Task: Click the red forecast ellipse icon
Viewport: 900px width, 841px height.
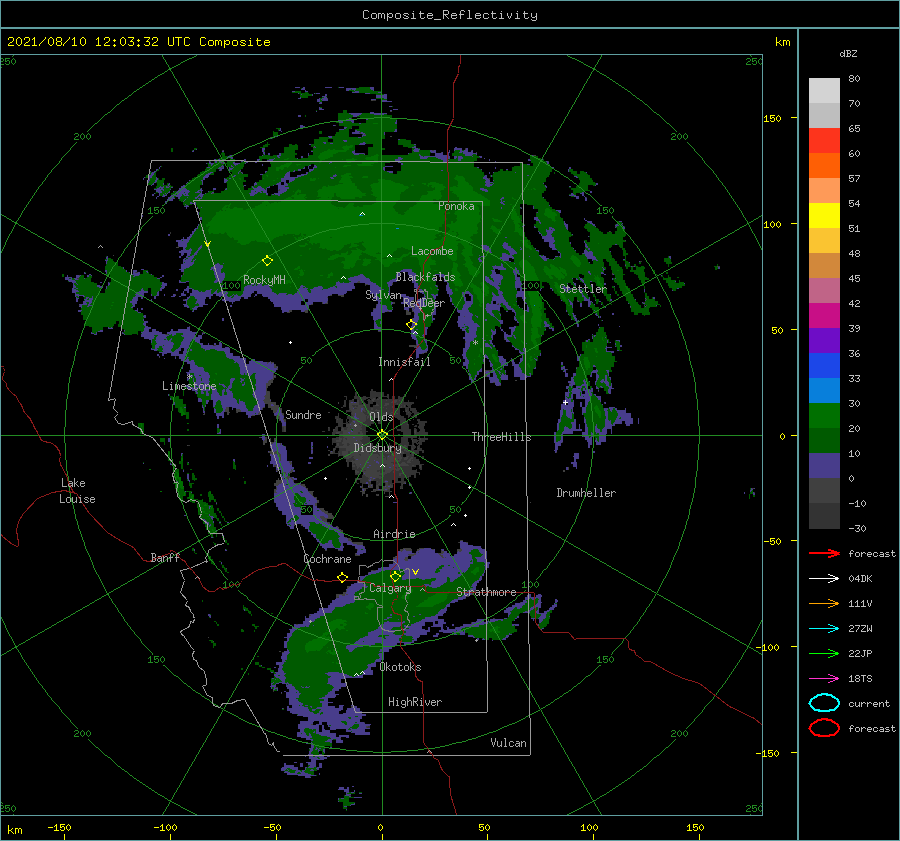Action: pos(824,728)
